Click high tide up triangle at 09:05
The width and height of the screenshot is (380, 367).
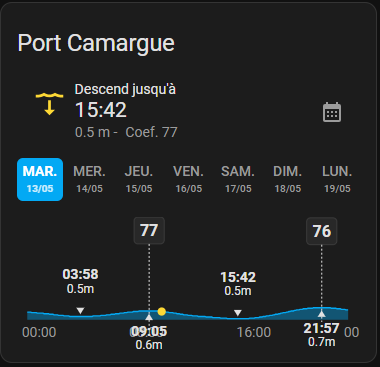point(149,317)
